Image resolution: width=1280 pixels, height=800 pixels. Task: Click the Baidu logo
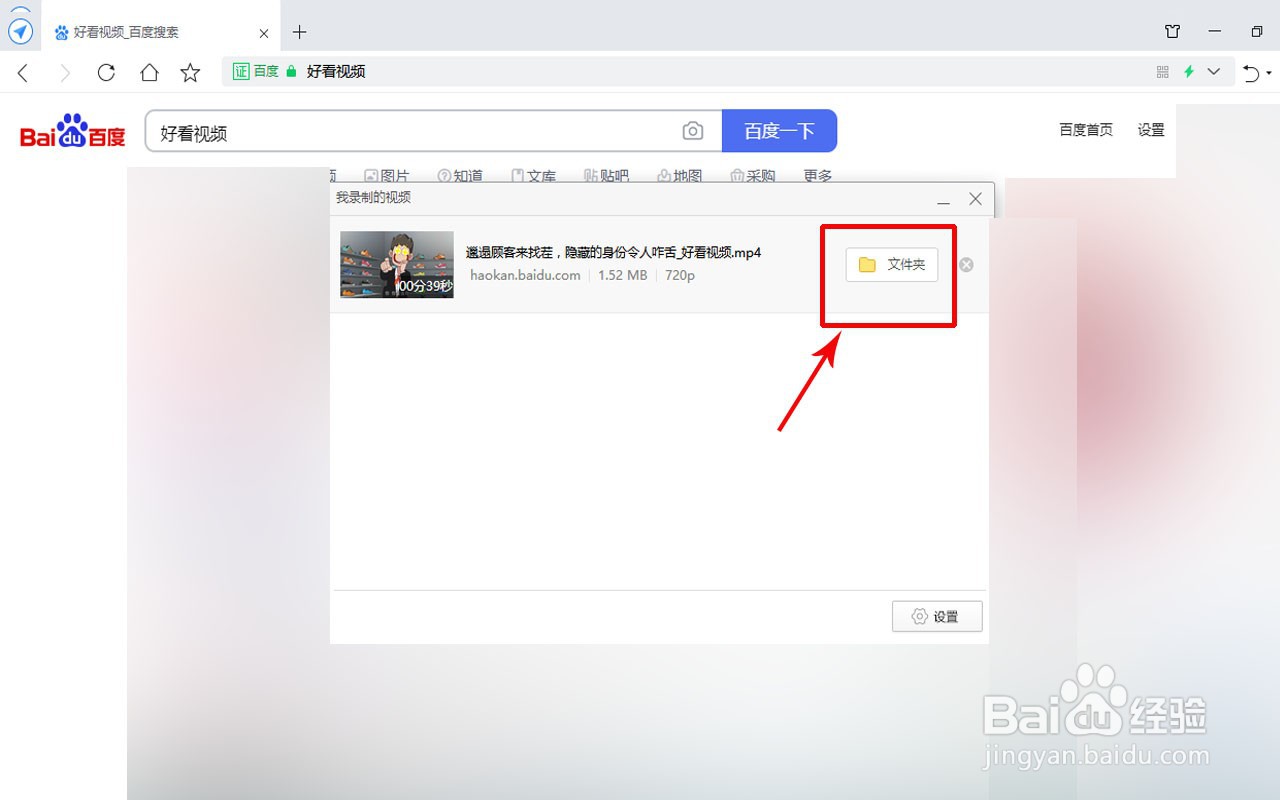(73, 131)
